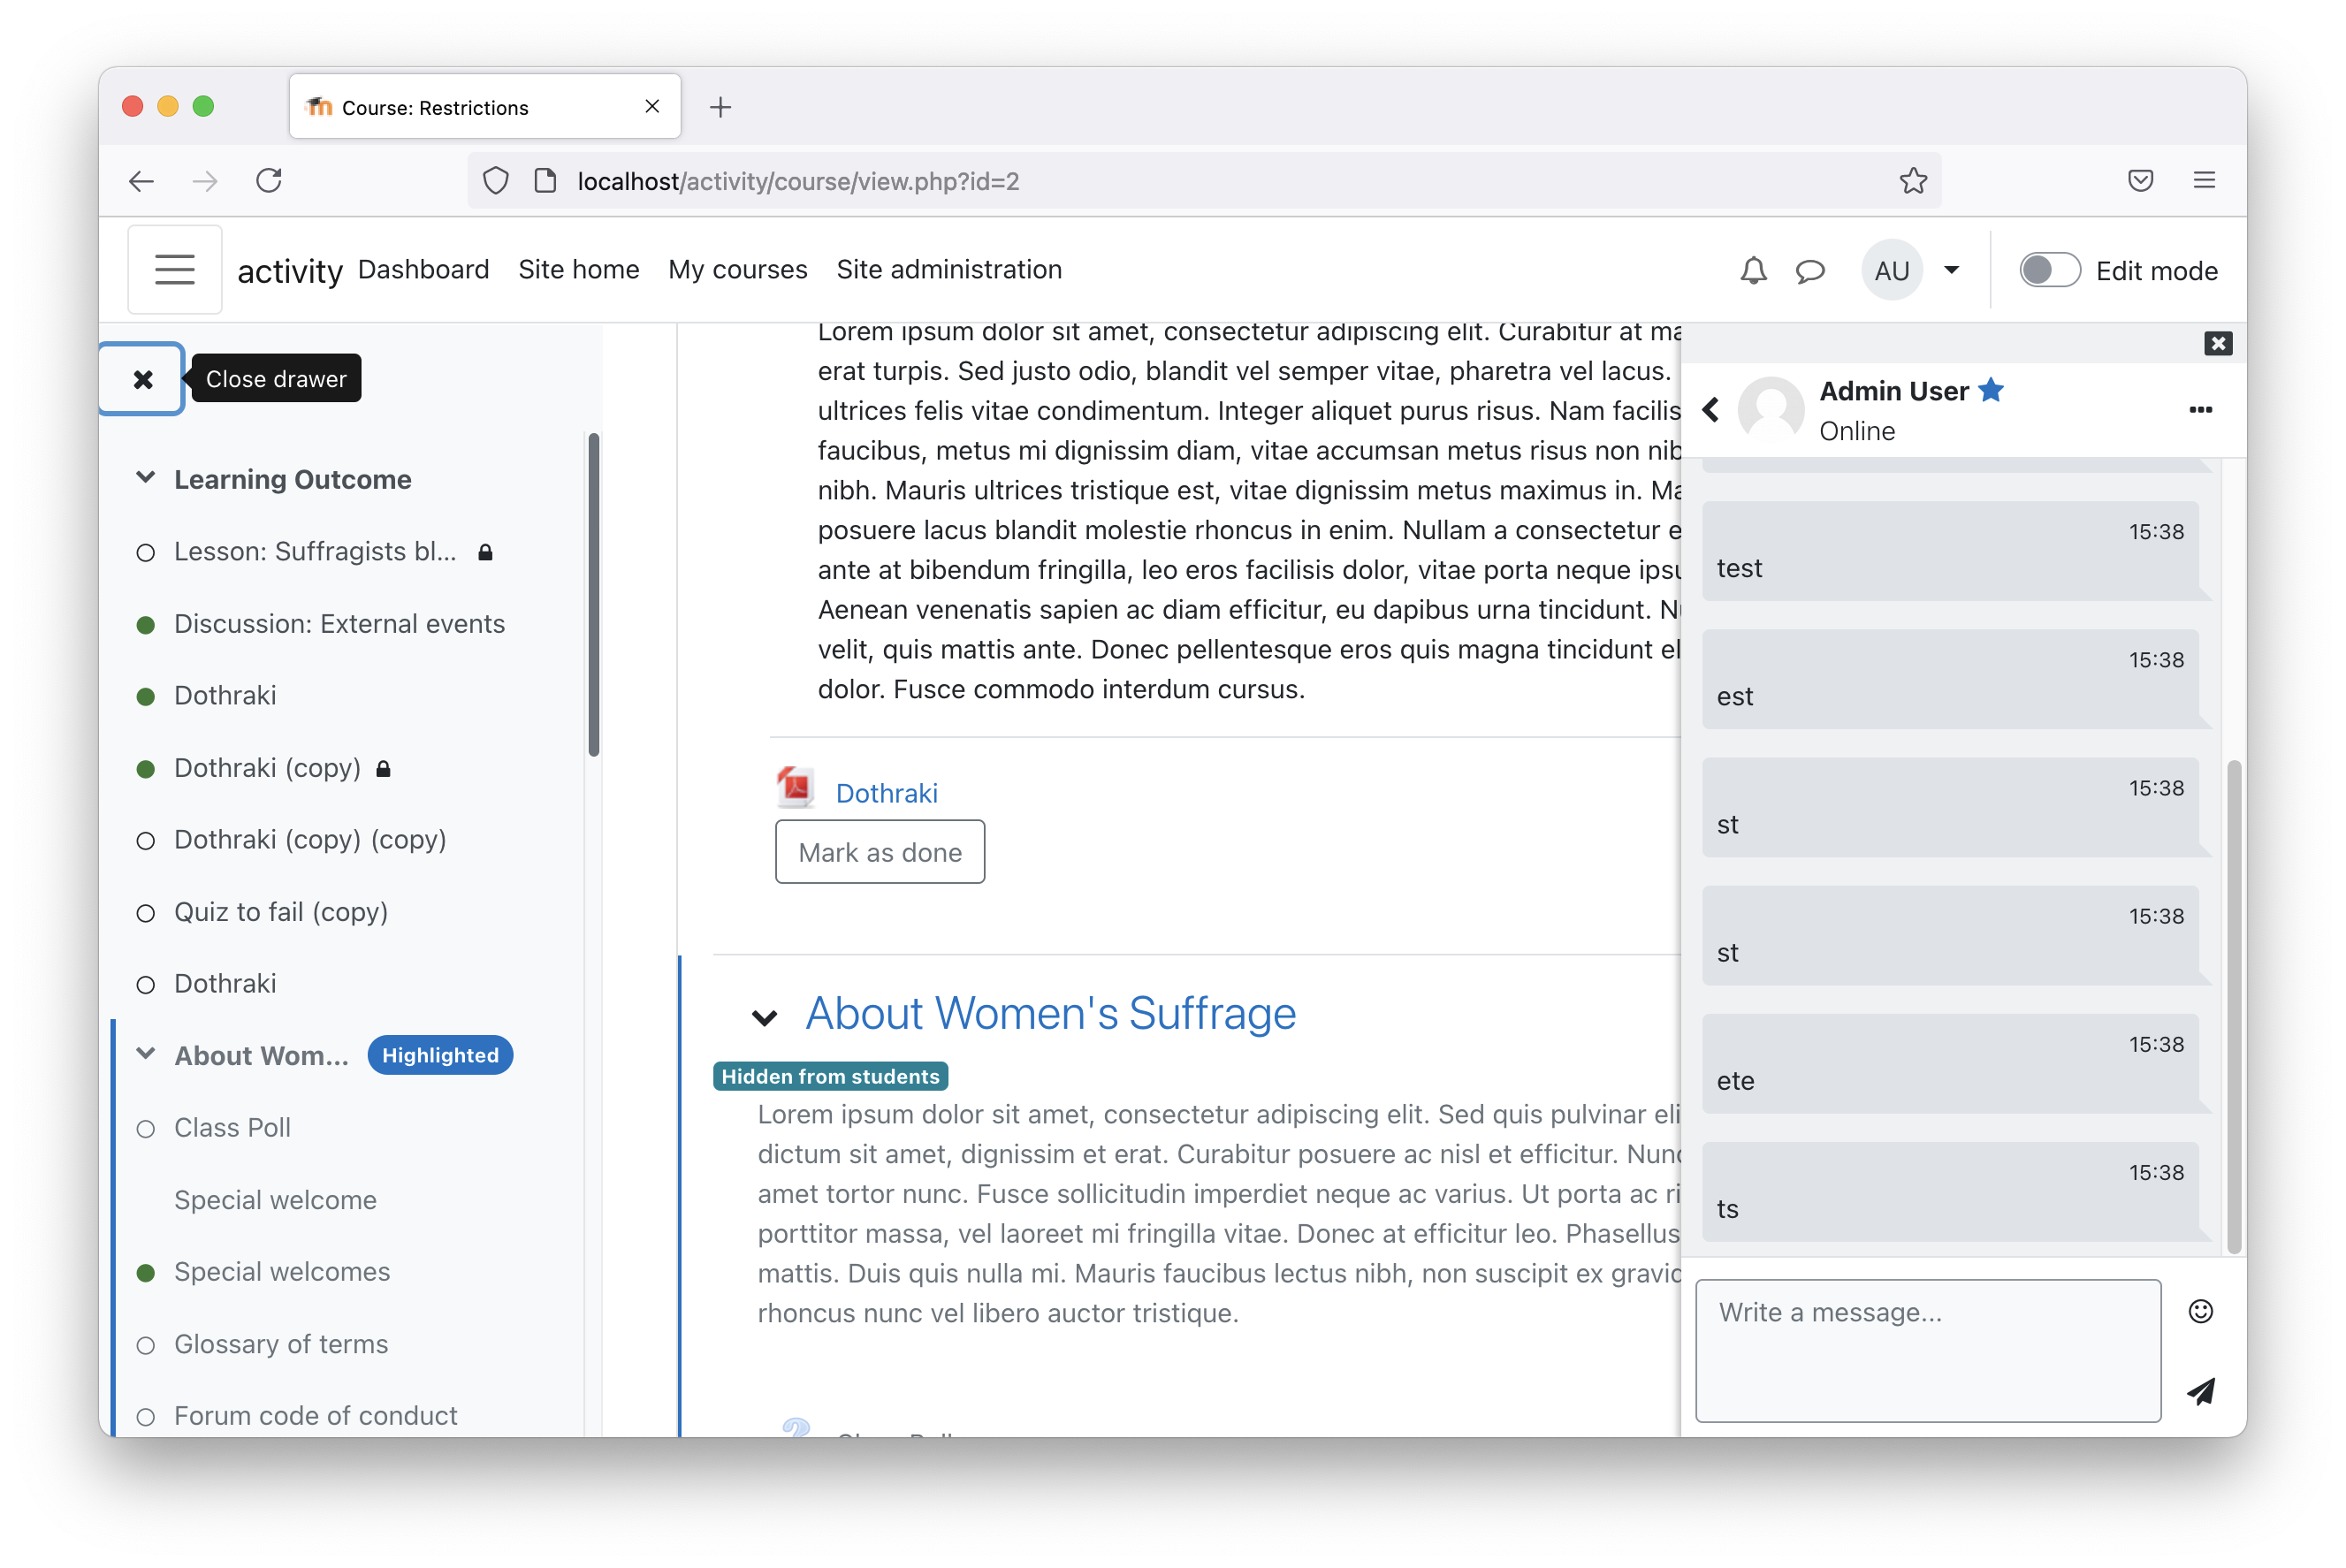Open Discussion: External events in course index
The height and width of the screenshot is (1568, 2346).
339,624
